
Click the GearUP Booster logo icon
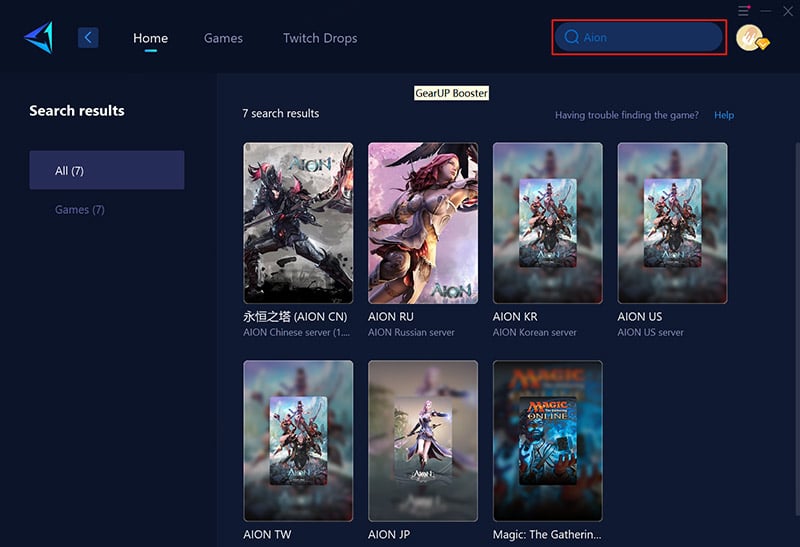click(x=39, y=37)
